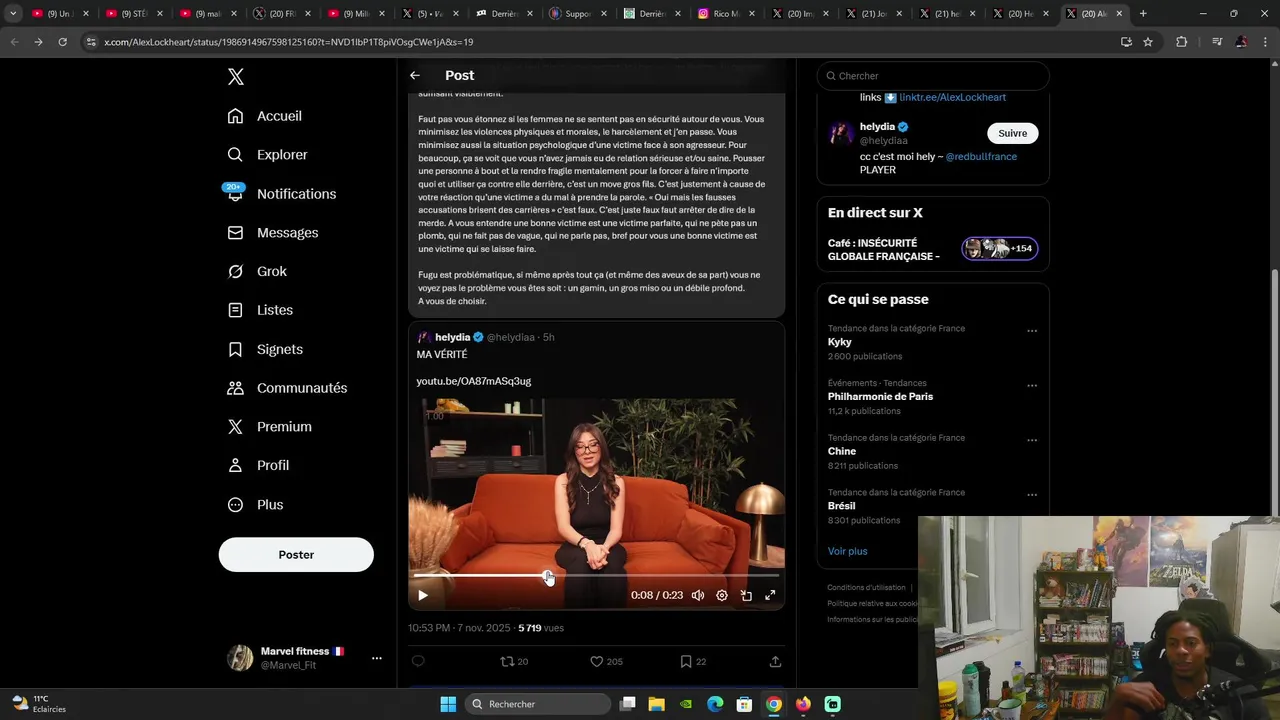Expand the Plus menu in sidebar
The height and width of the screenshot is (720, 1280).
(255, 505)
